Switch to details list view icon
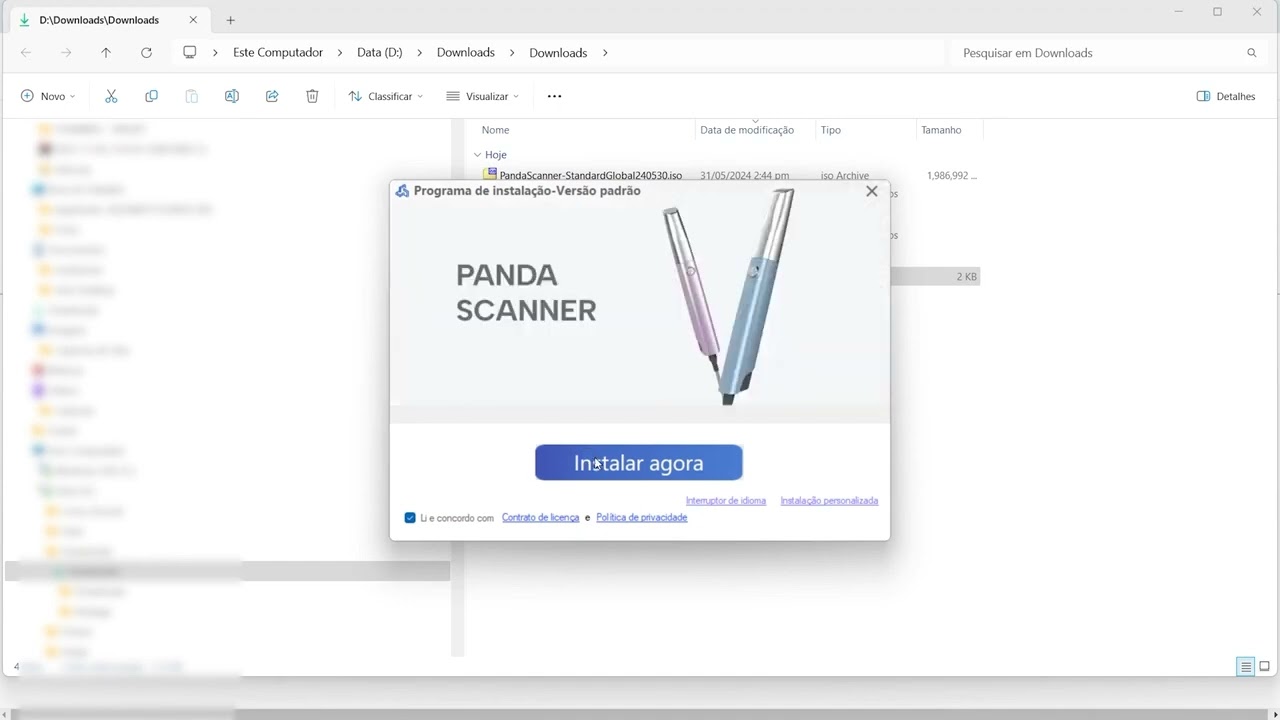This screenshot has height=720, width=1280. [1245, 667]
